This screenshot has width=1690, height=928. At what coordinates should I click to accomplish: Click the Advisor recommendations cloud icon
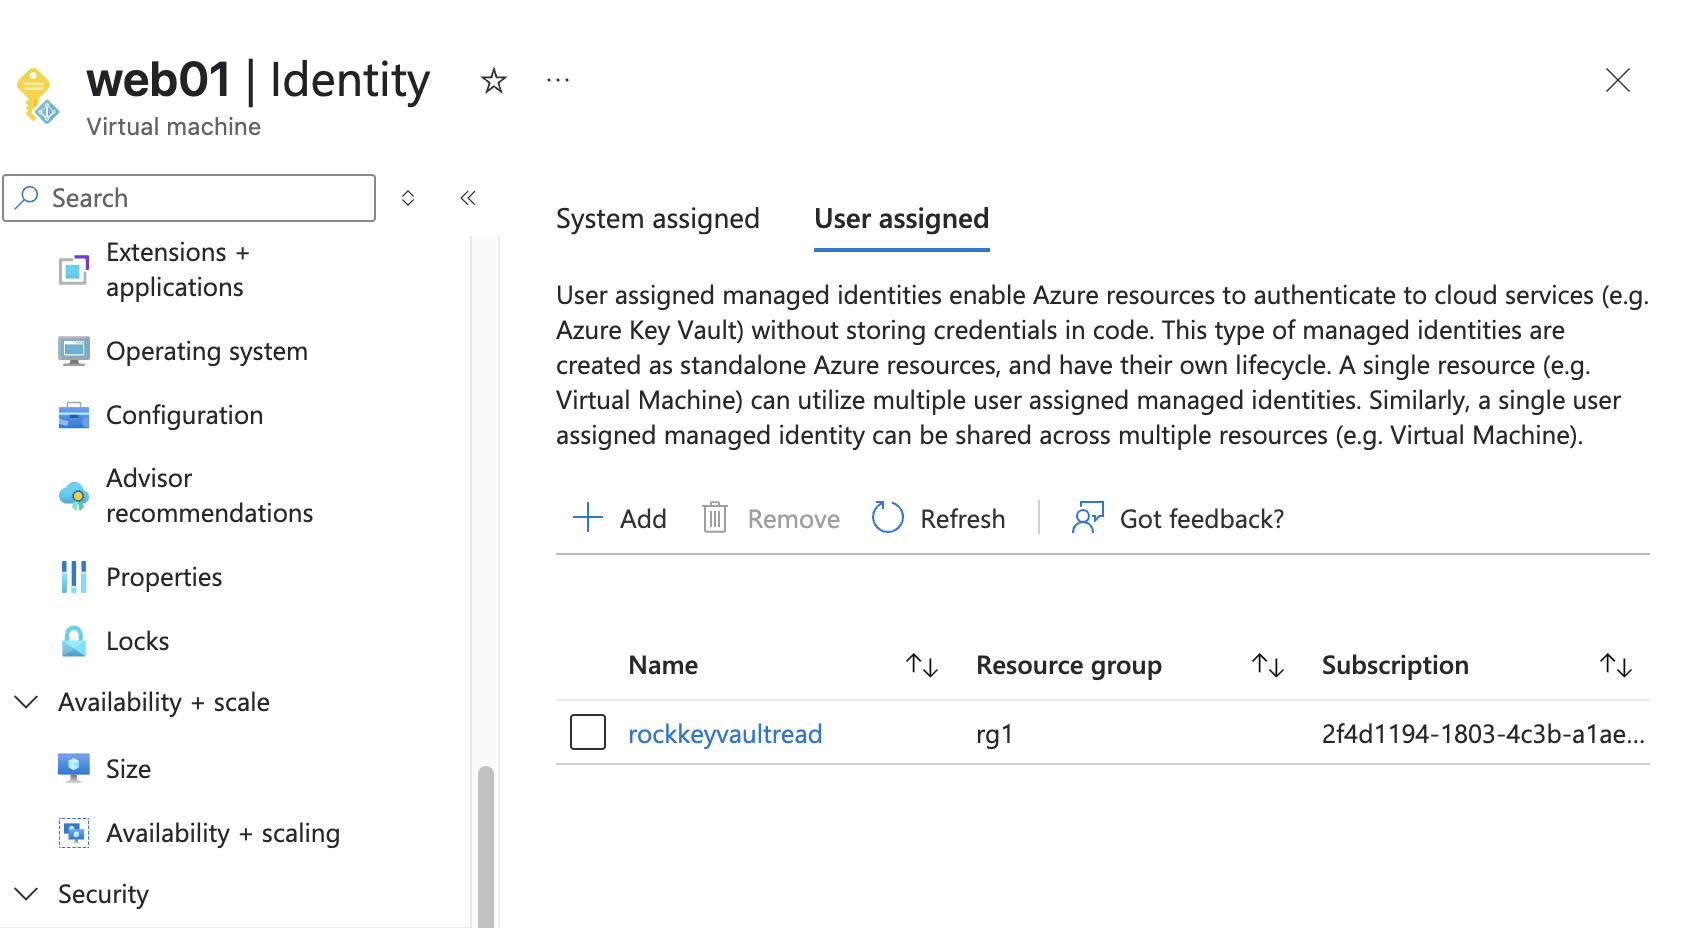coord(74,496)
